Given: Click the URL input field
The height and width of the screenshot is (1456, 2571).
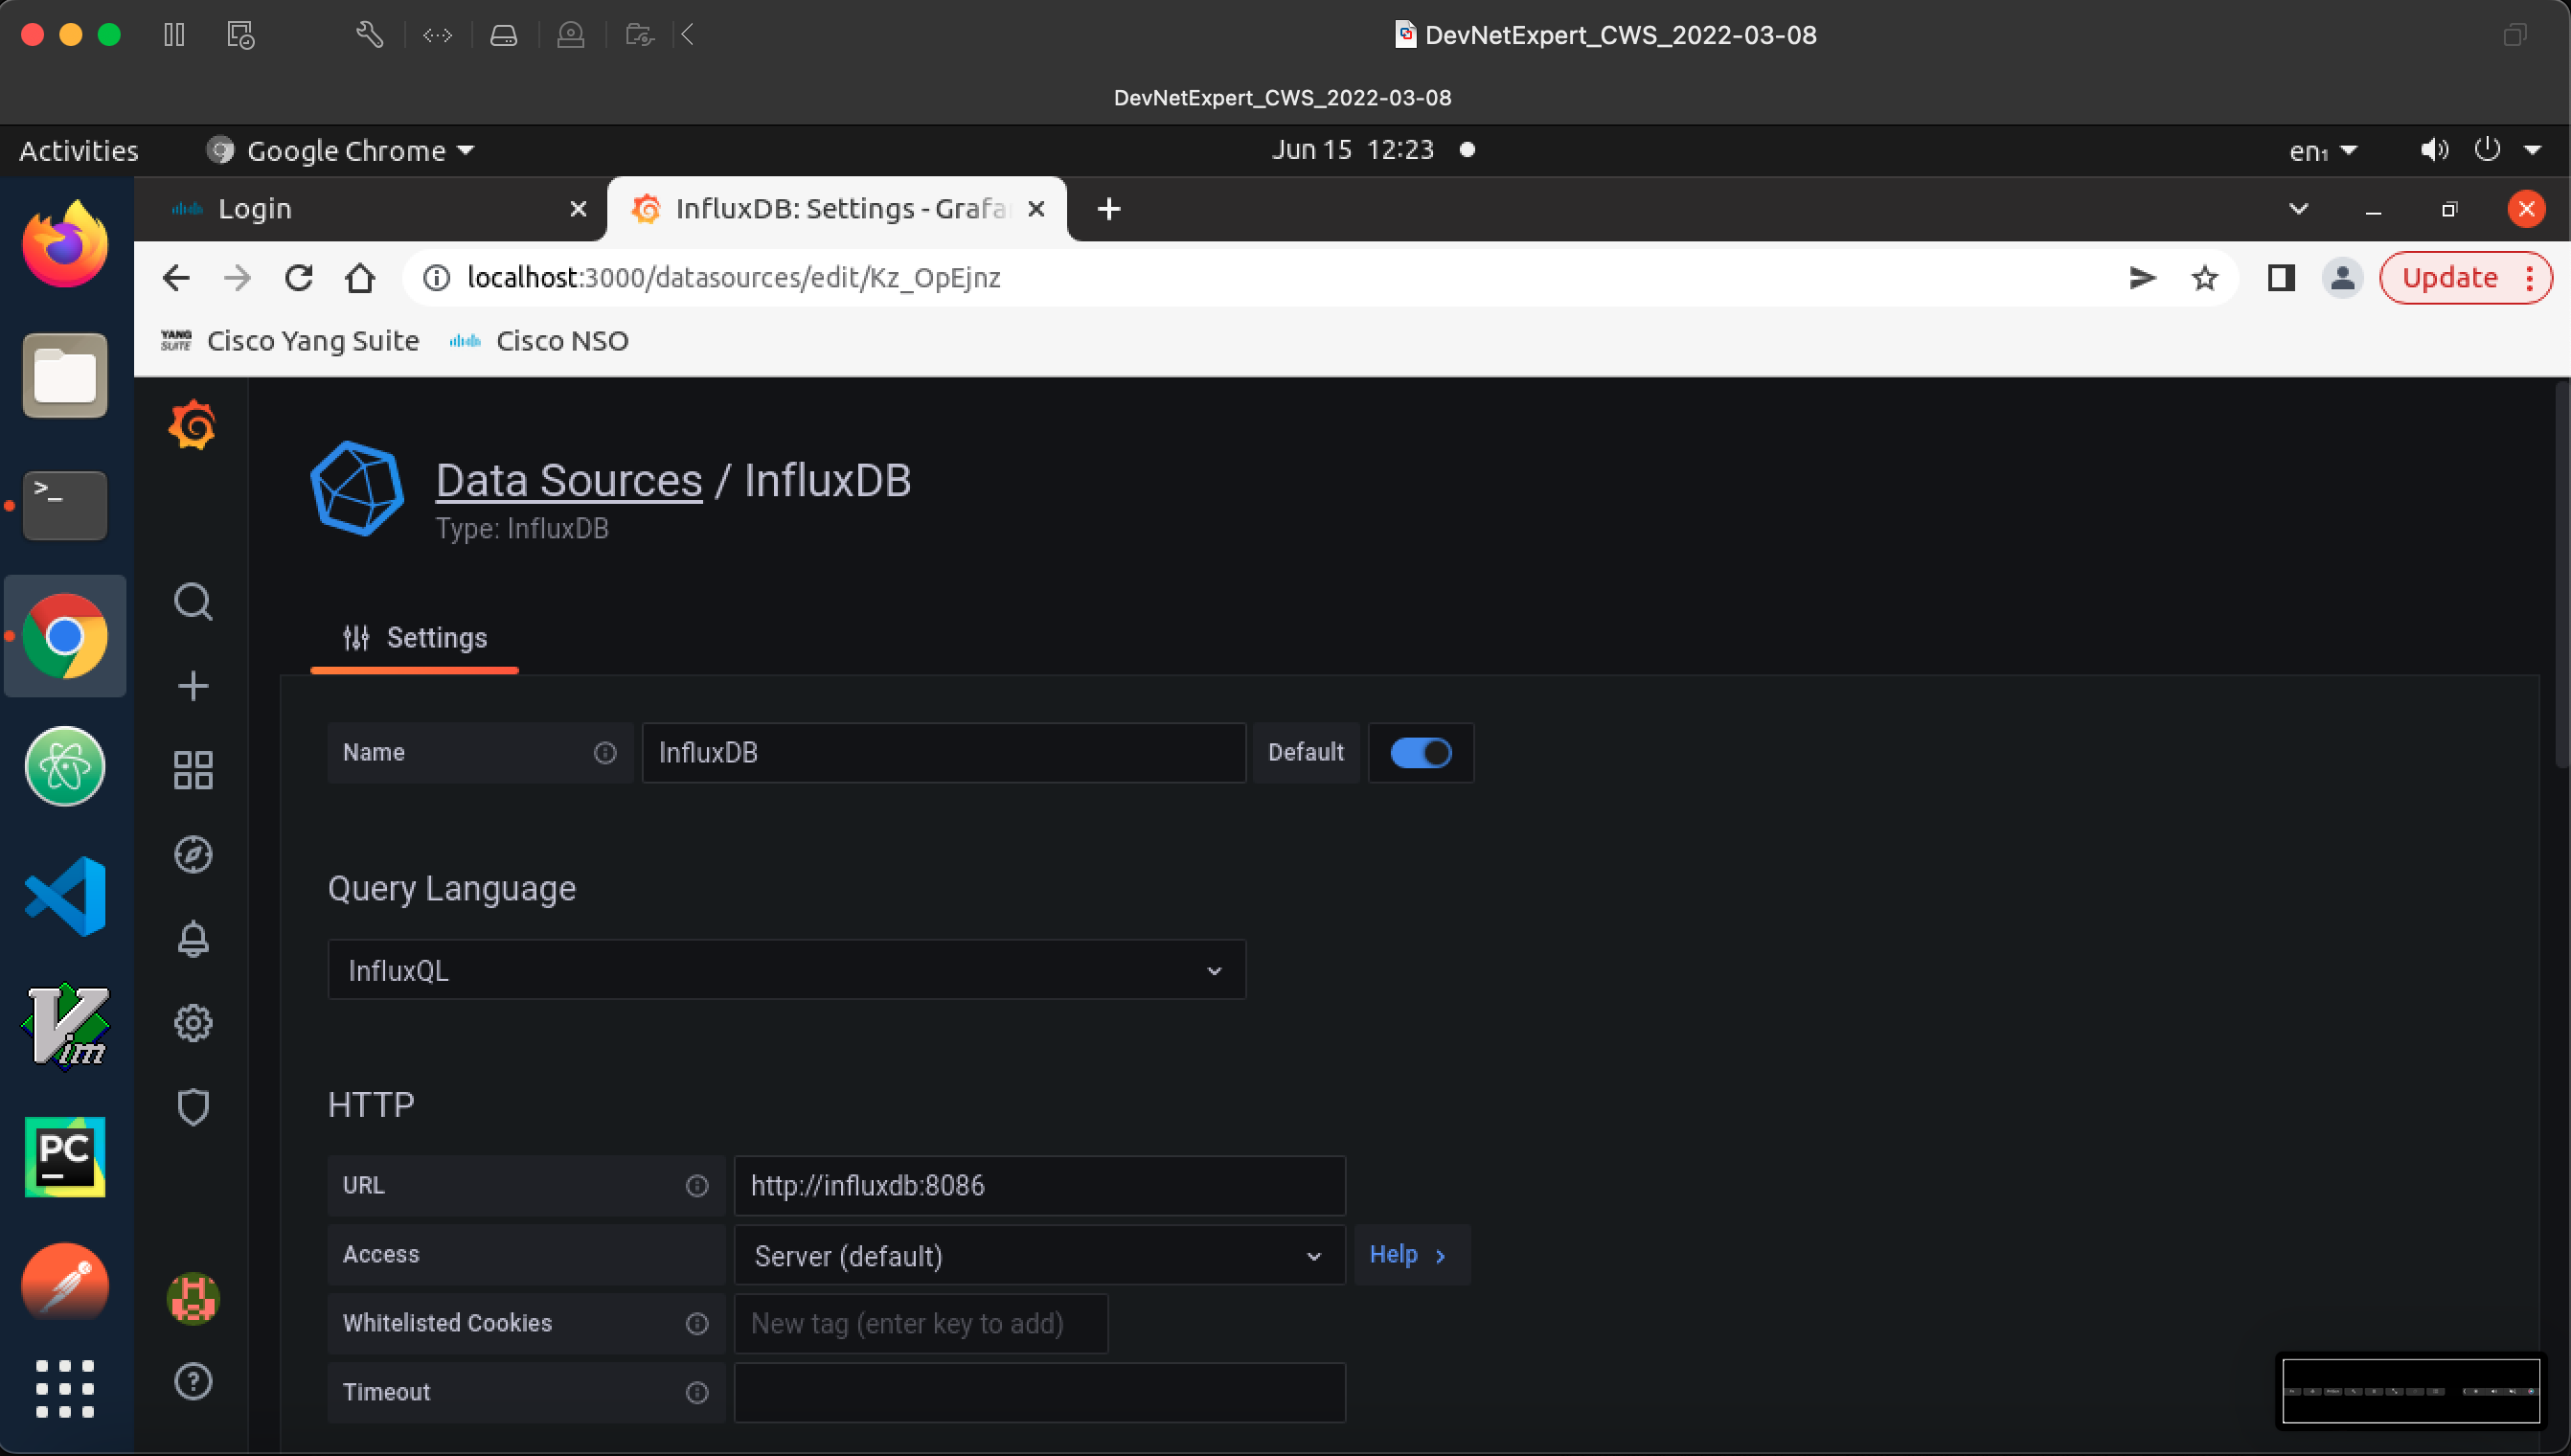Looking at the screenshot, I should (x=1036, y=1186).
